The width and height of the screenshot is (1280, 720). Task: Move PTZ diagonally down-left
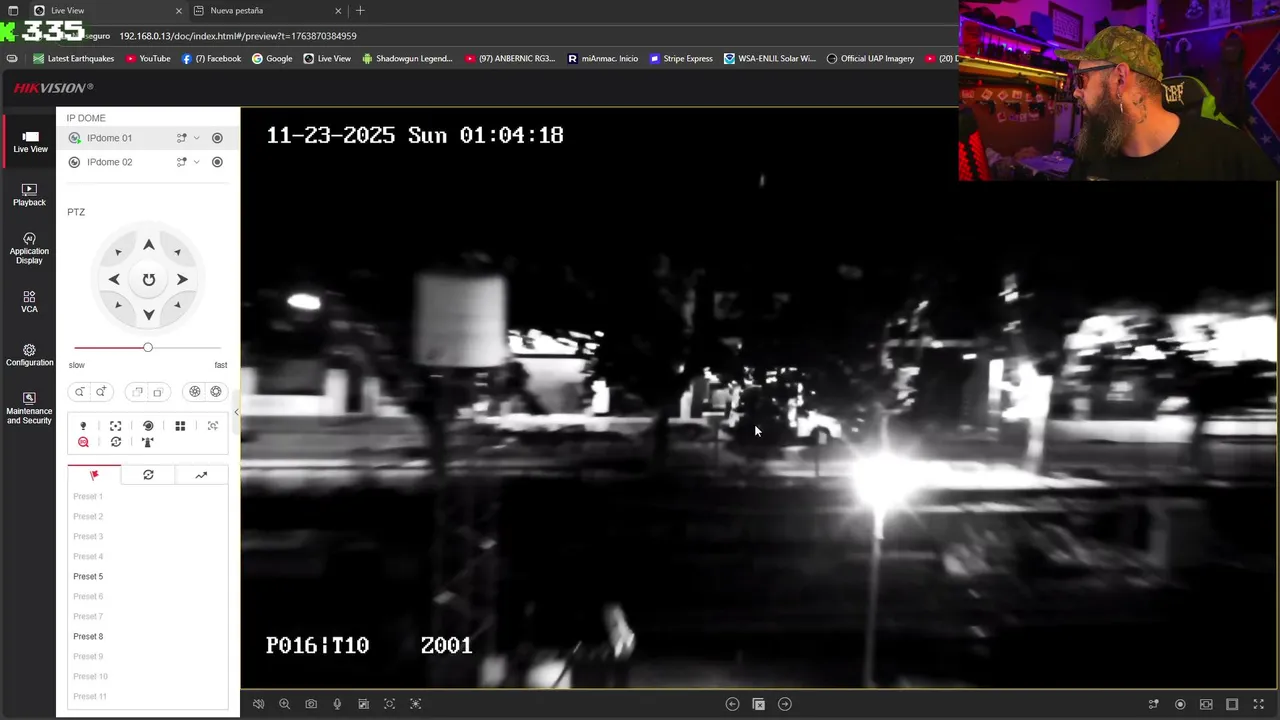pos(118,305)
